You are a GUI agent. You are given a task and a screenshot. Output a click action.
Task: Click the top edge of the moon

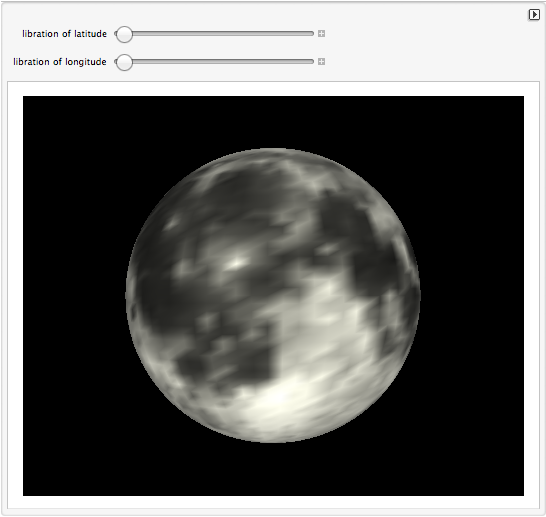273,150
